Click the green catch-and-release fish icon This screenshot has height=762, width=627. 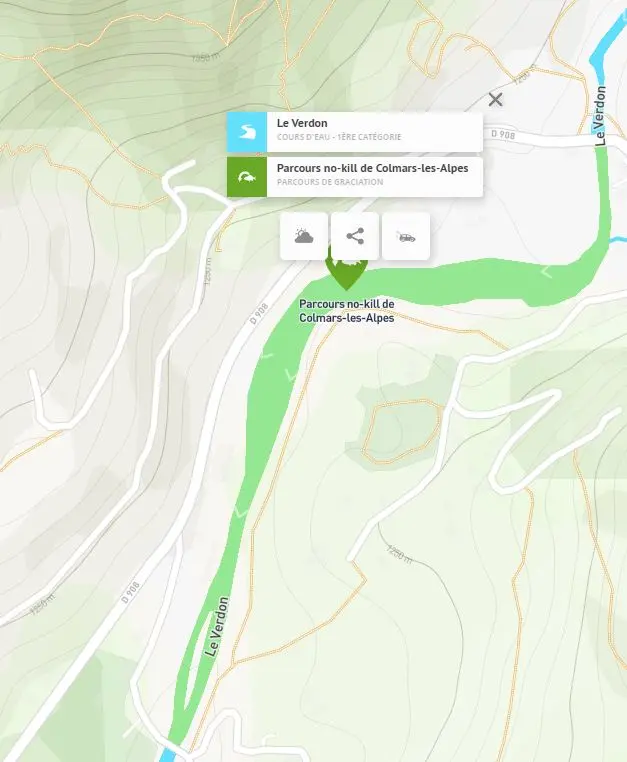point(247,177)
